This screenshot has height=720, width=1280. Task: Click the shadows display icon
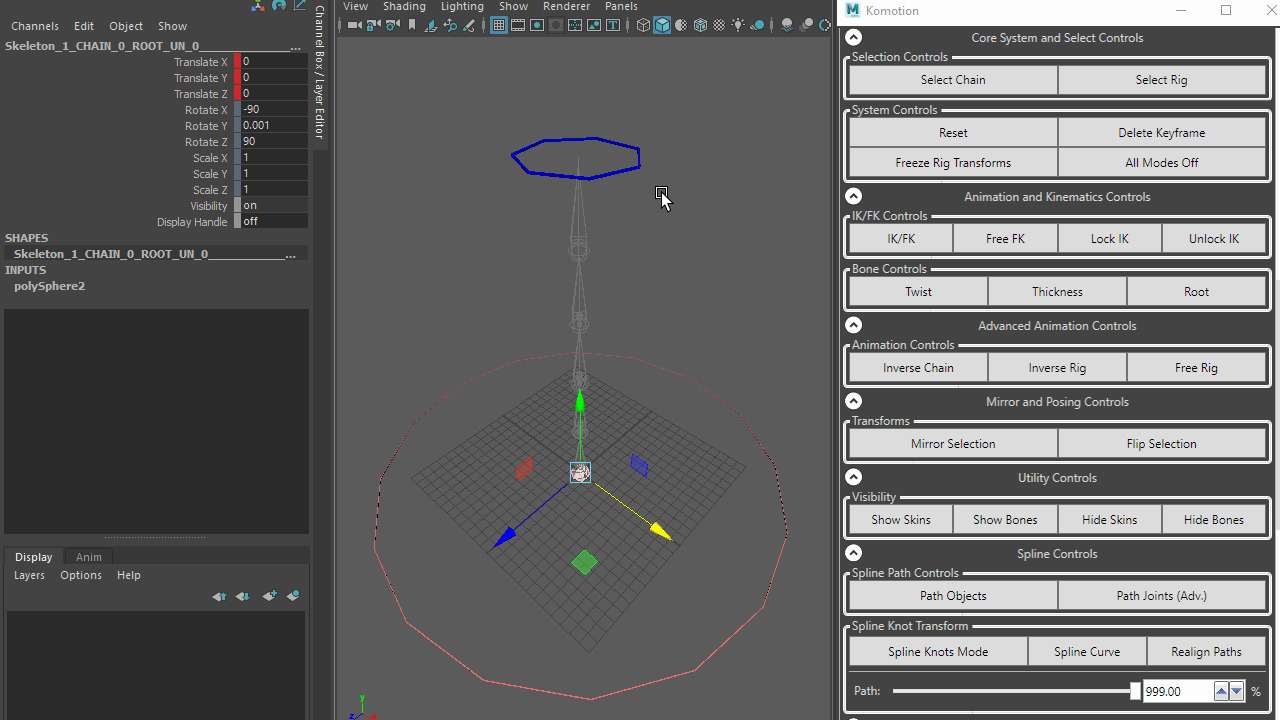(757, 25)
